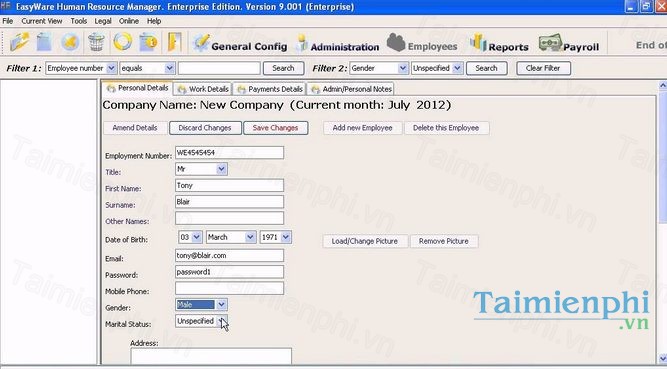
Task: Click the Surname field containing Blair
Action: point(229,202)
